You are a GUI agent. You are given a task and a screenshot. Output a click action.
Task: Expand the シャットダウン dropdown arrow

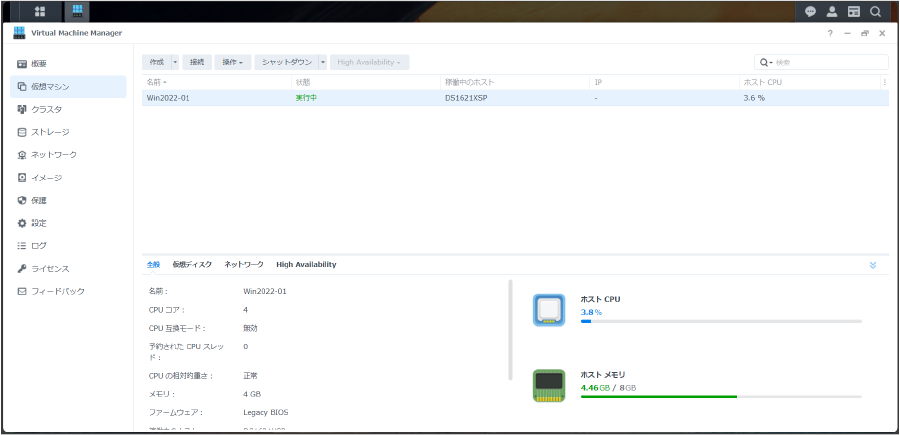pos(323,62)
